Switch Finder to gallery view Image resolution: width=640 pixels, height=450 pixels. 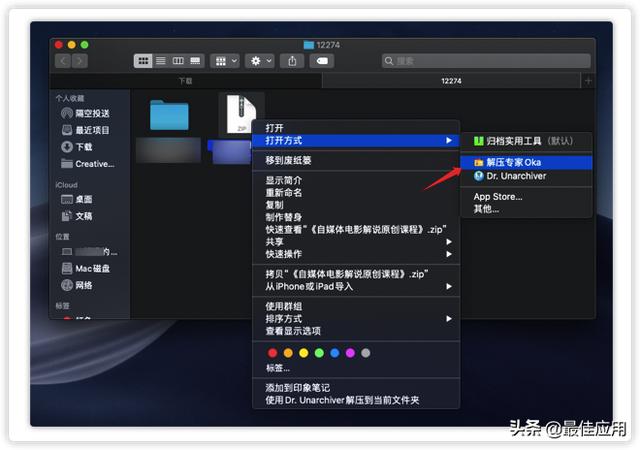point(196,61)
